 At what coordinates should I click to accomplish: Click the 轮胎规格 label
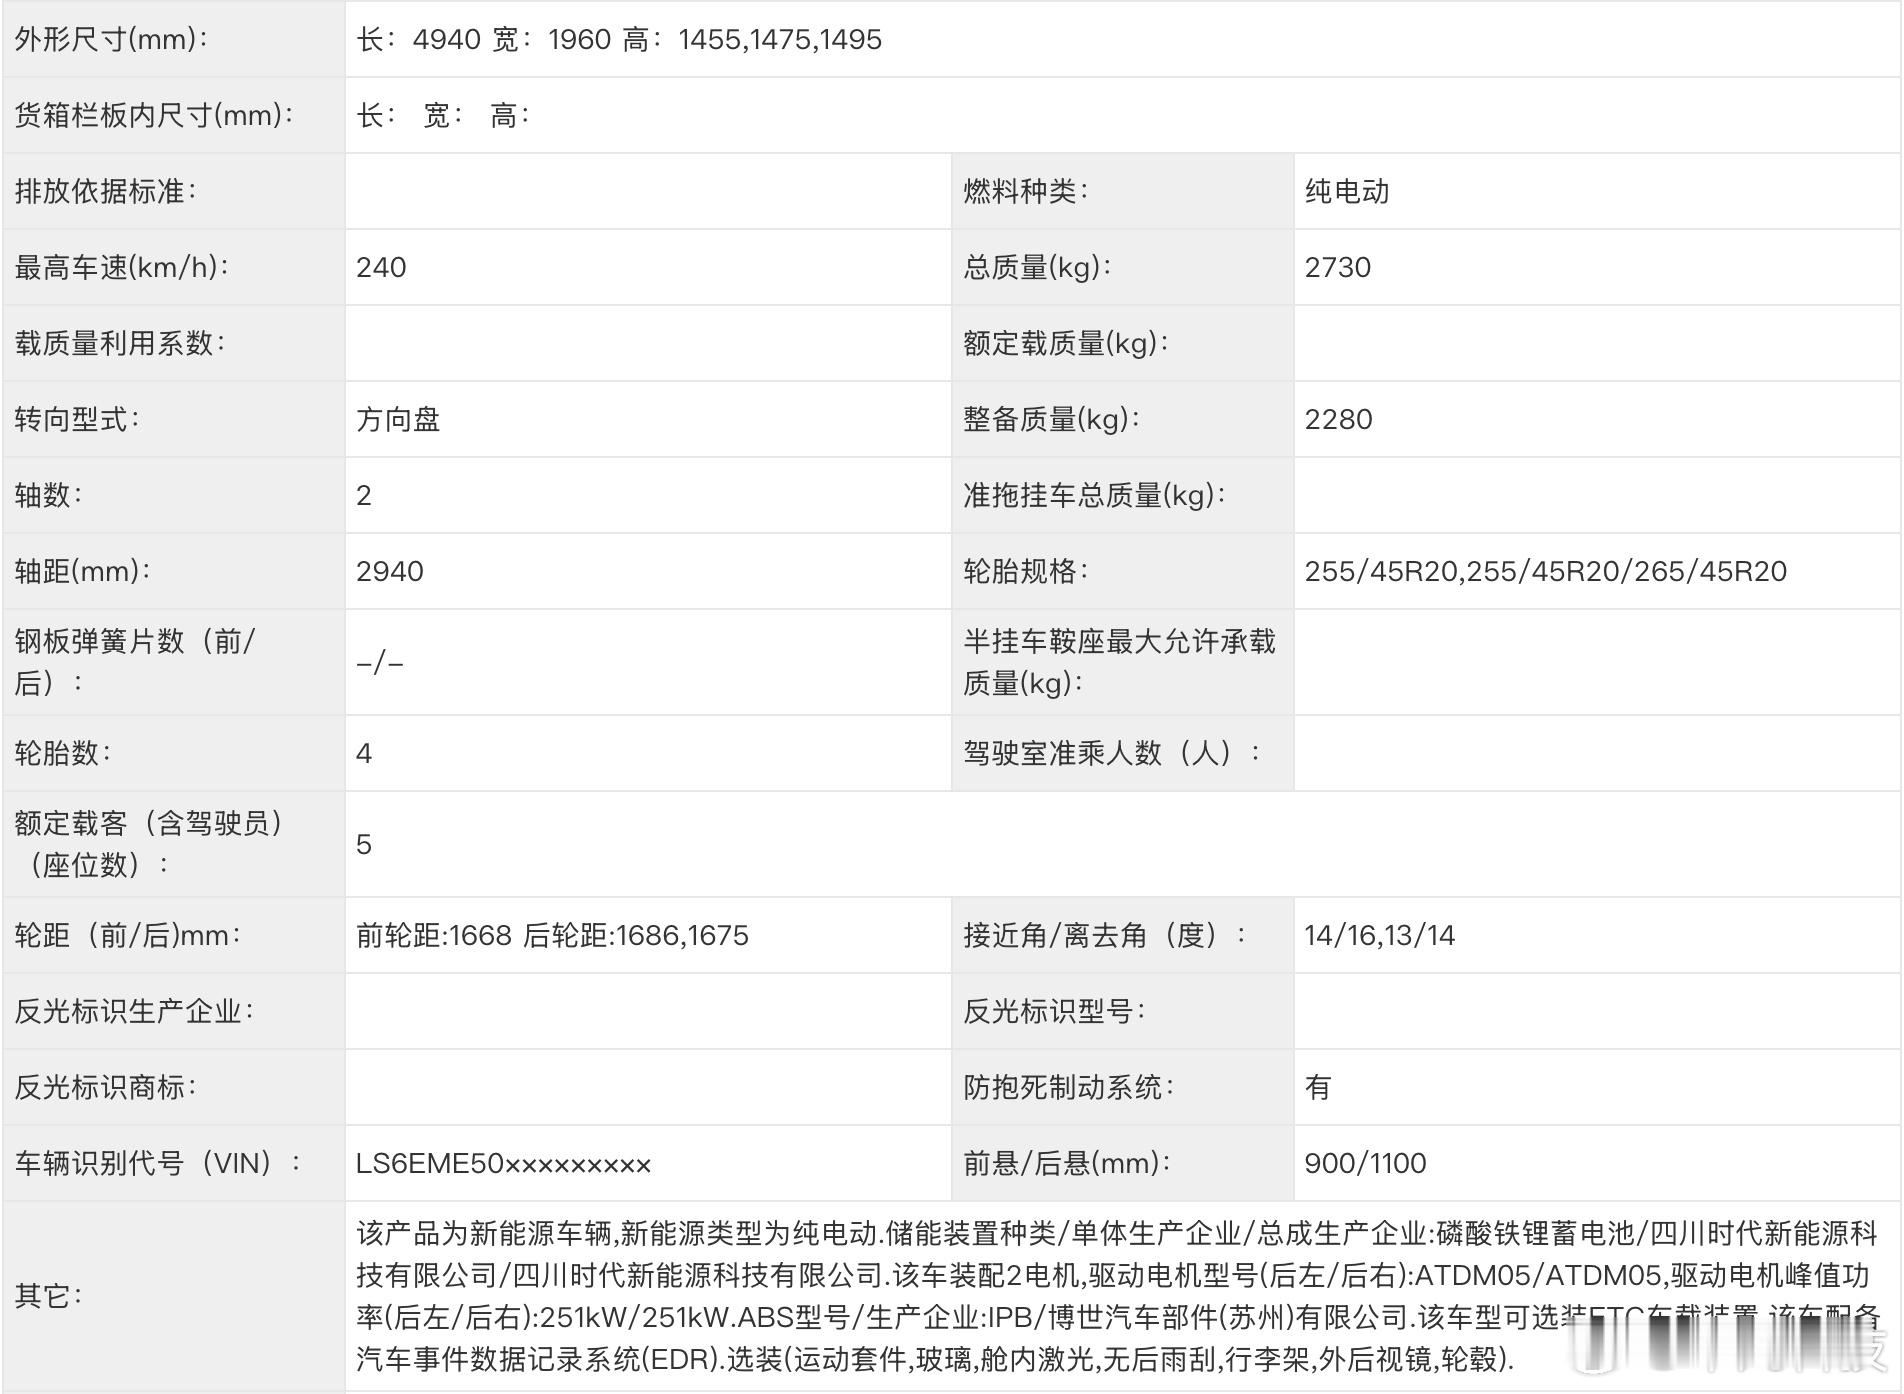coord(1025,572)
